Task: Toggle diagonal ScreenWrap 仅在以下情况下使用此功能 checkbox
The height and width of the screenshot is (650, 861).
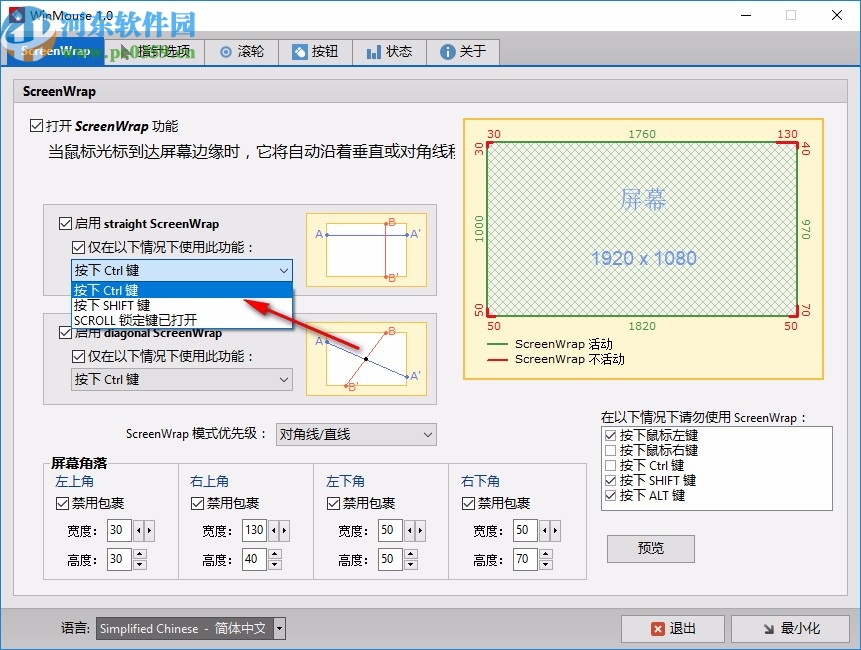Action: click(79, 357)
